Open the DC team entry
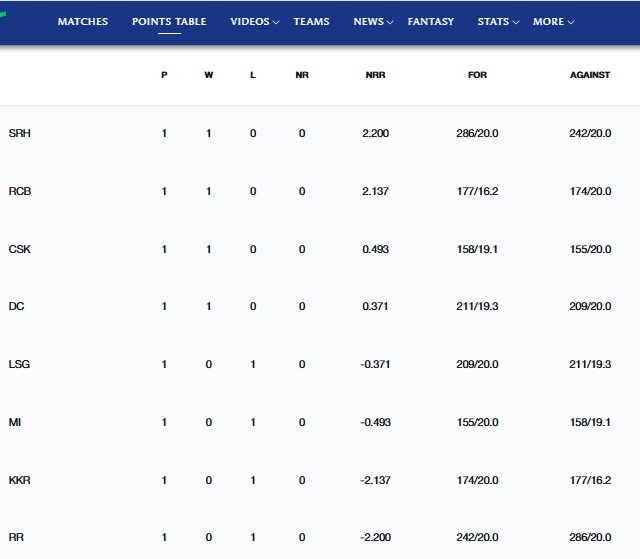This screenshot has width=640, height=559. click(x=16, y=306)
